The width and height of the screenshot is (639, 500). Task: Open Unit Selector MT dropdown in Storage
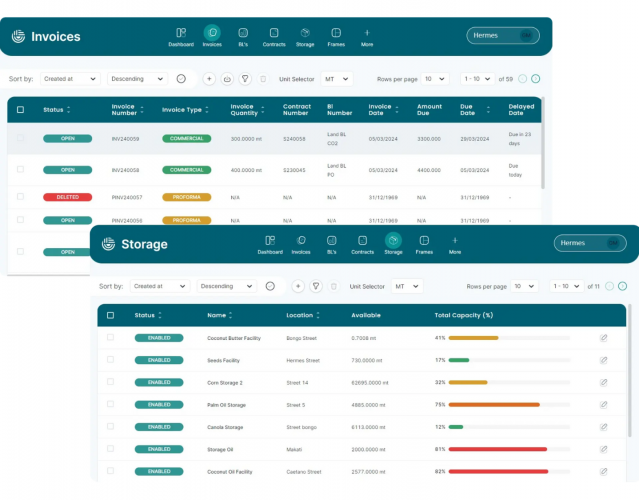pos(407,286)
